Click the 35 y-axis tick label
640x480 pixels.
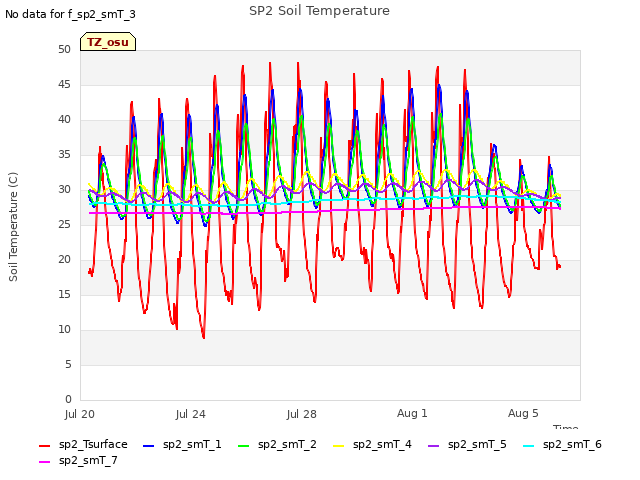pyautogui.click(x=64, y=155)
